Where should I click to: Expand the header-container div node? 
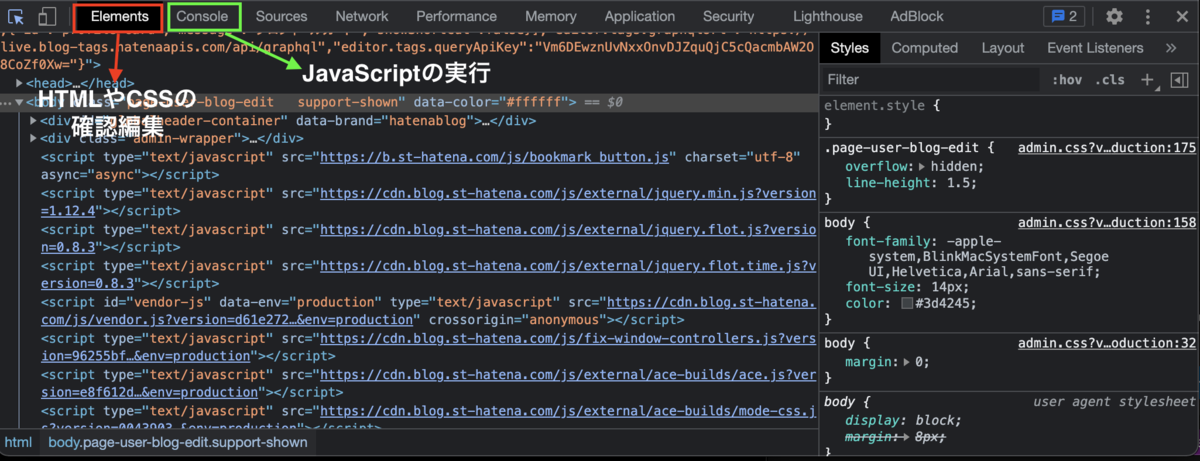34,121
